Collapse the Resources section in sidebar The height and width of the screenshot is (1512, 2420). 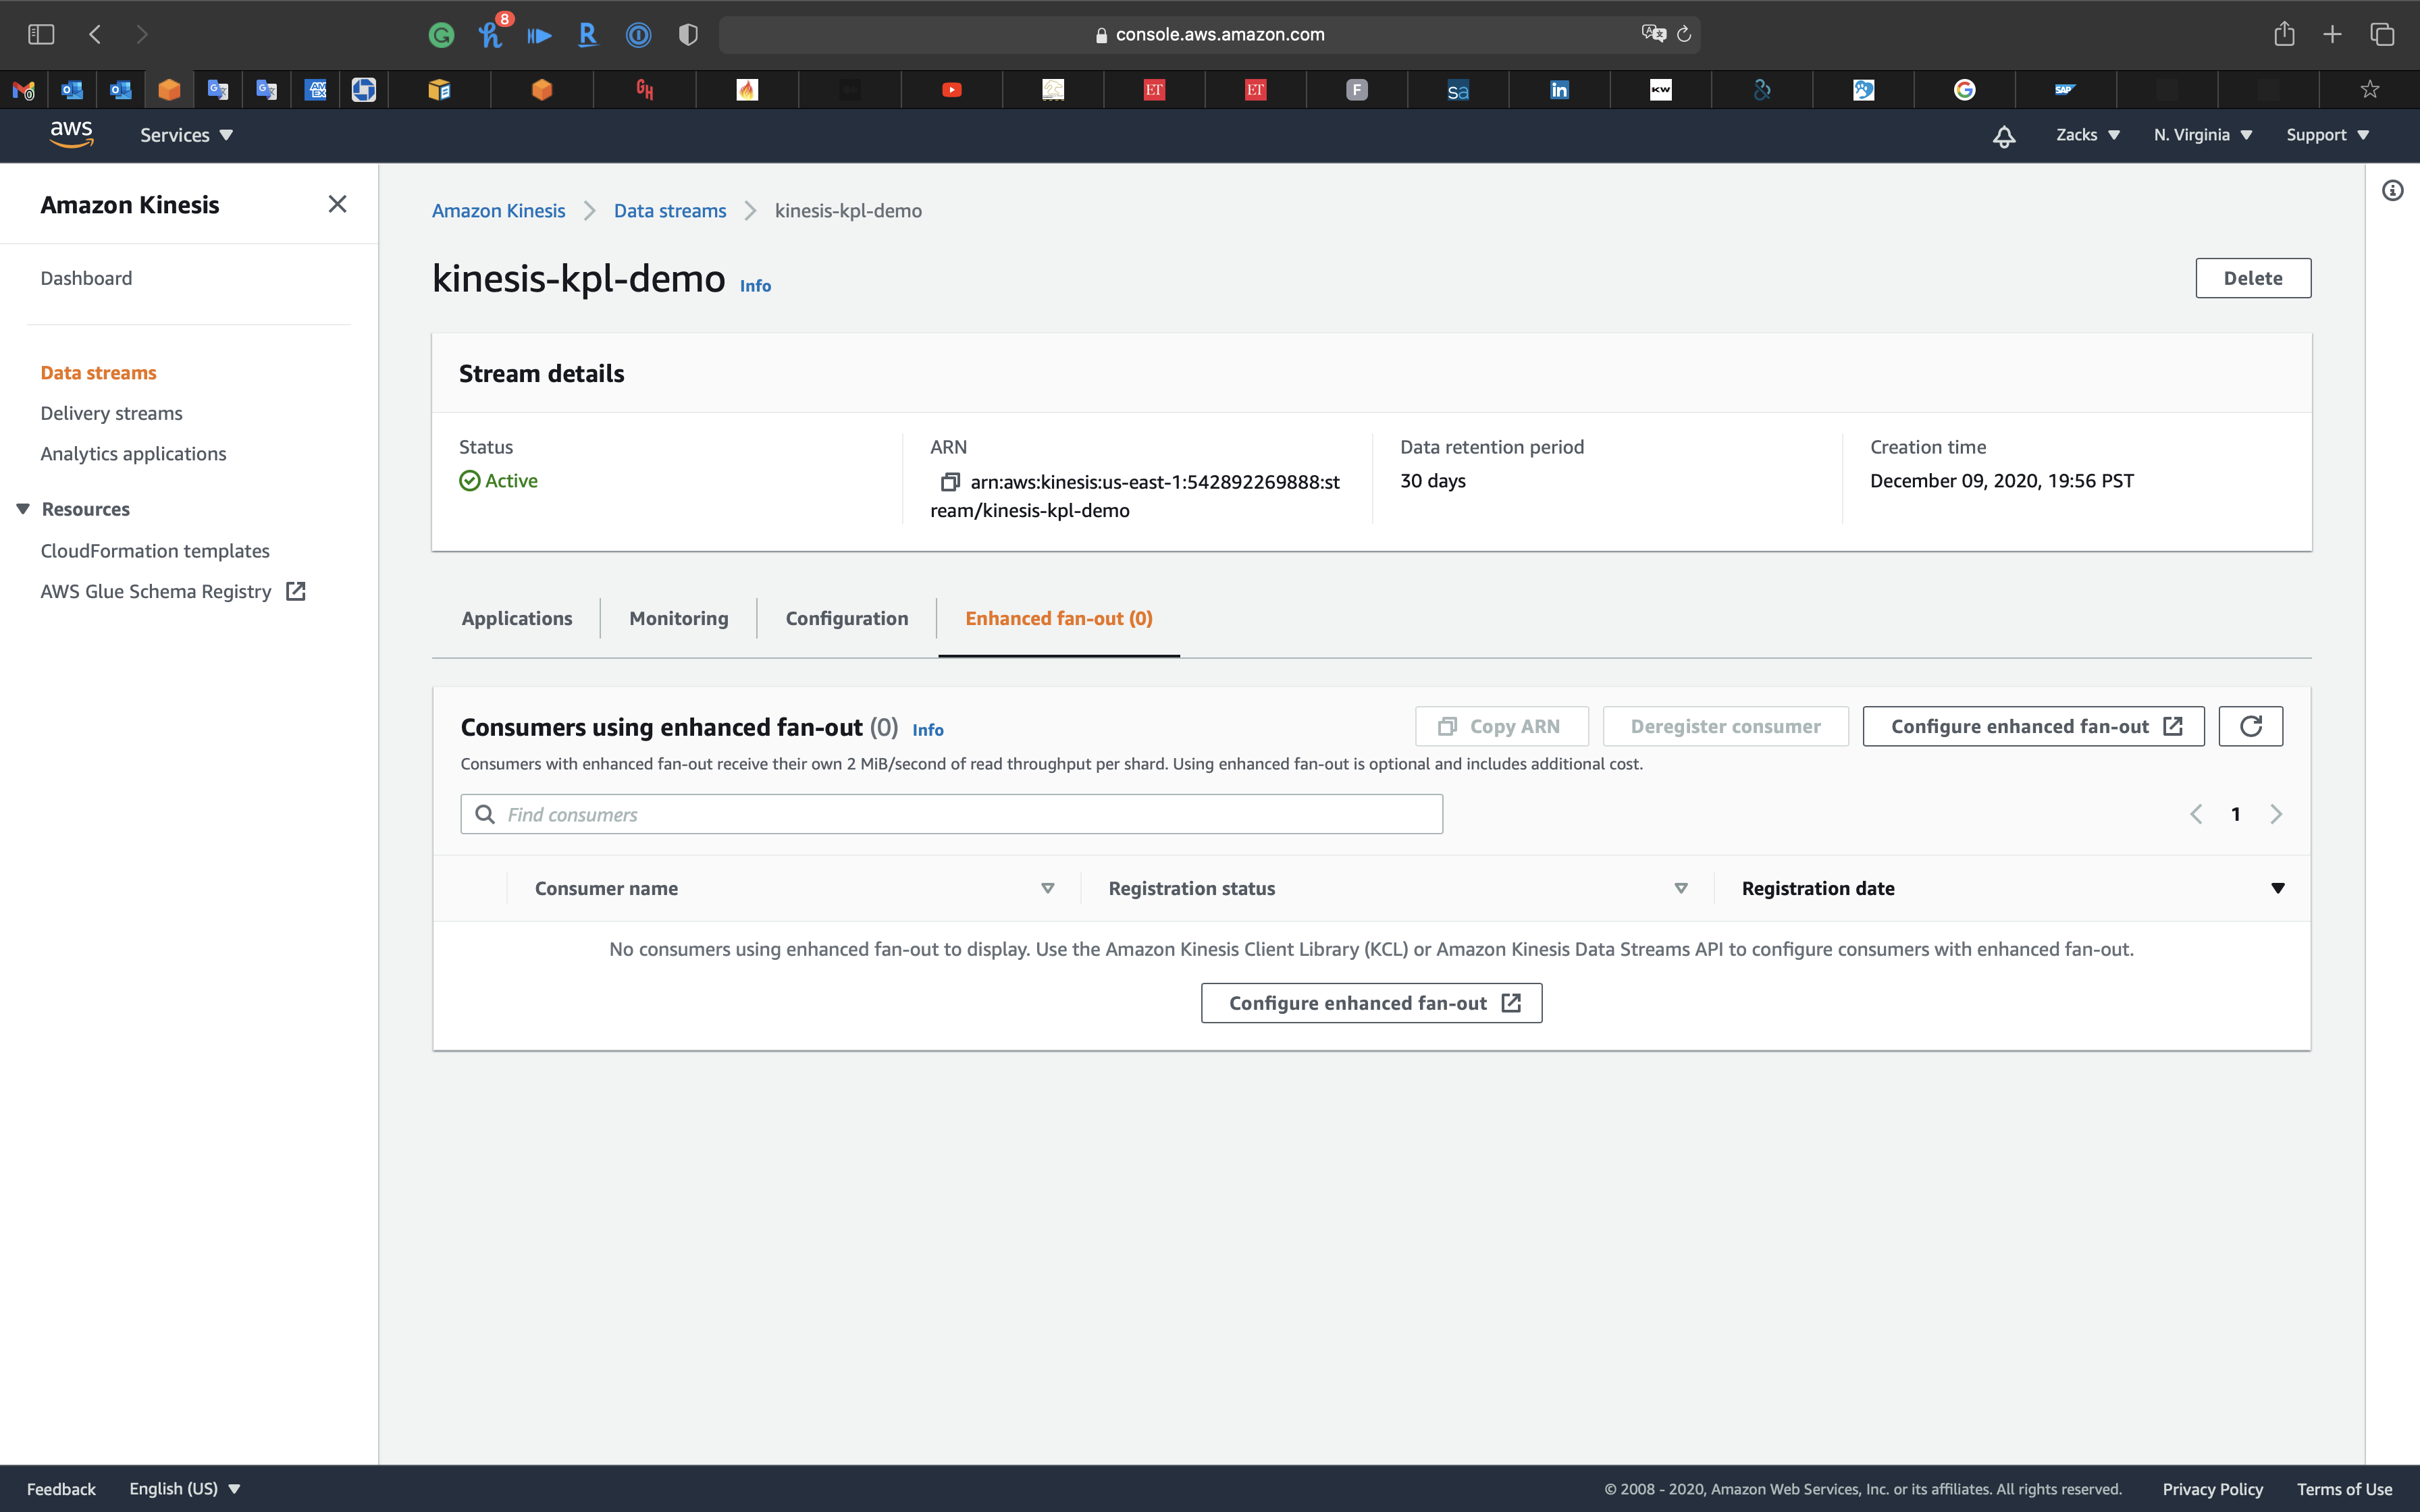tap(23, 509)
